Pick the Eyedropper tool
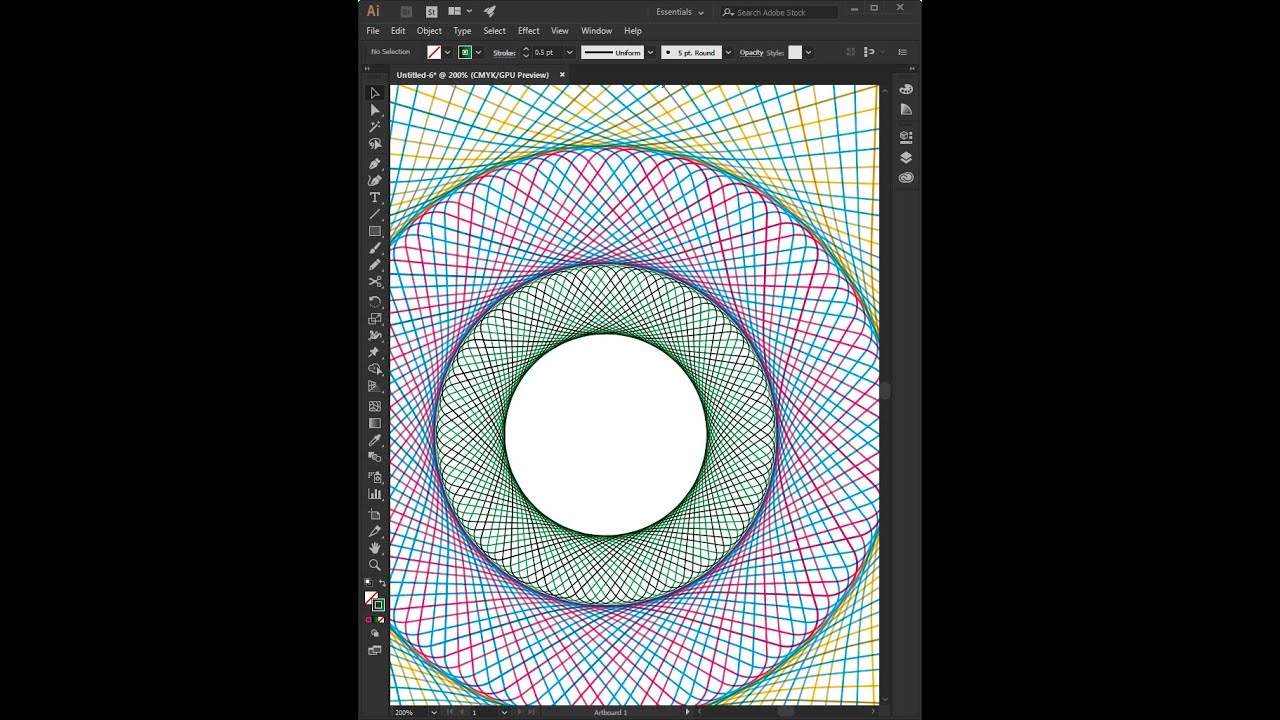 click(375, 440)
